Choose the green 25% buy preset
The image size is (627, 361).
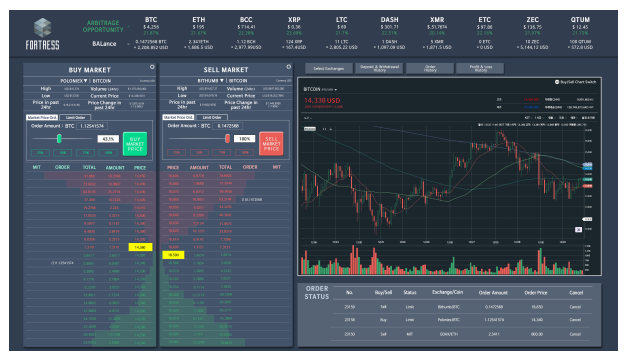(40, 153)
